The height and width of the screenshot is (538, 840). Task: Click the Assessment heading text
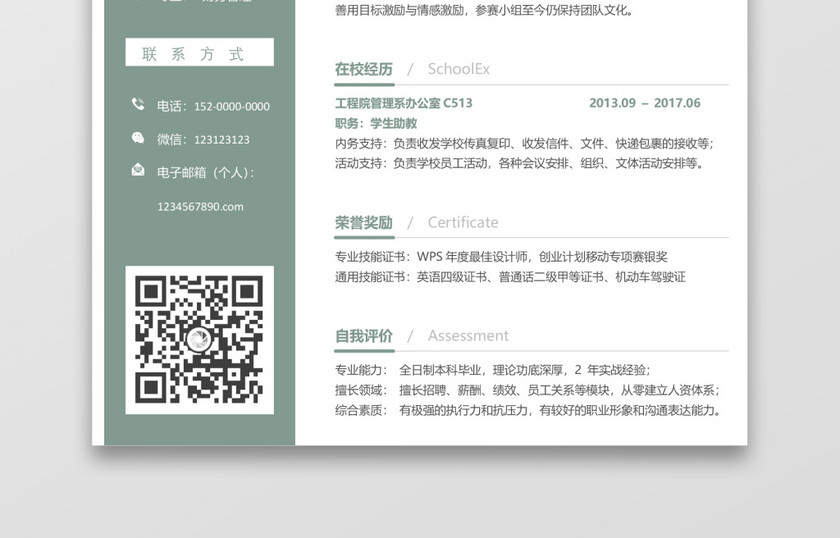[468, 336]
